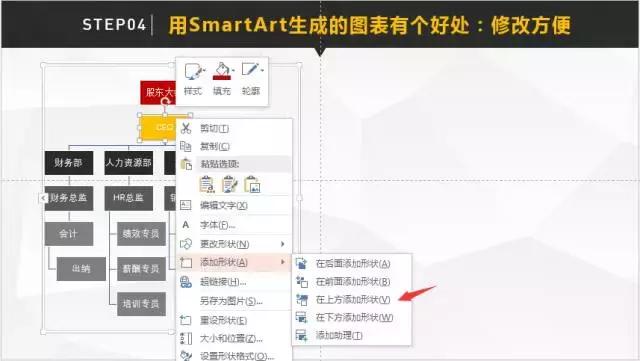Open the 样式 style gallery icon

(x=193, y=72)
